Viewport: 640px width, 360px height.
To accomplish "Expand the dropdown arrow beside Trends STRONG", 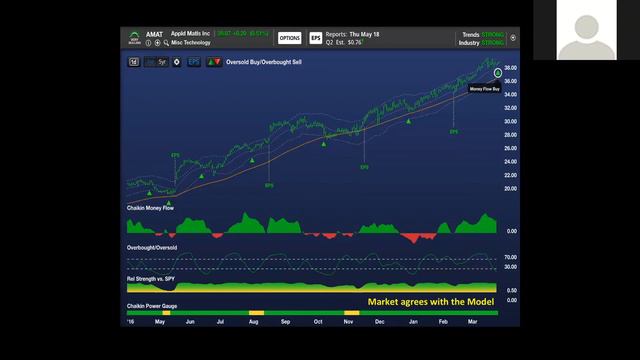I will [x=513, y=38].
